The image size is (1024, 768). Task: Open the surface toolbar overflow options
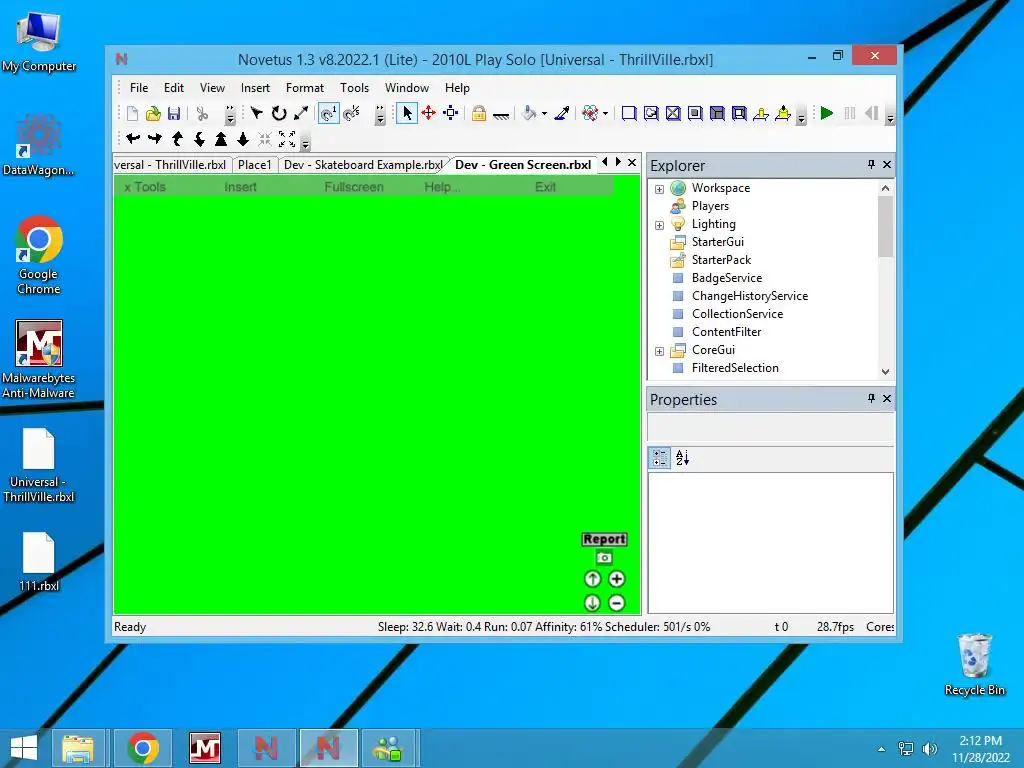pyautogui.click(x=801, y=118)
